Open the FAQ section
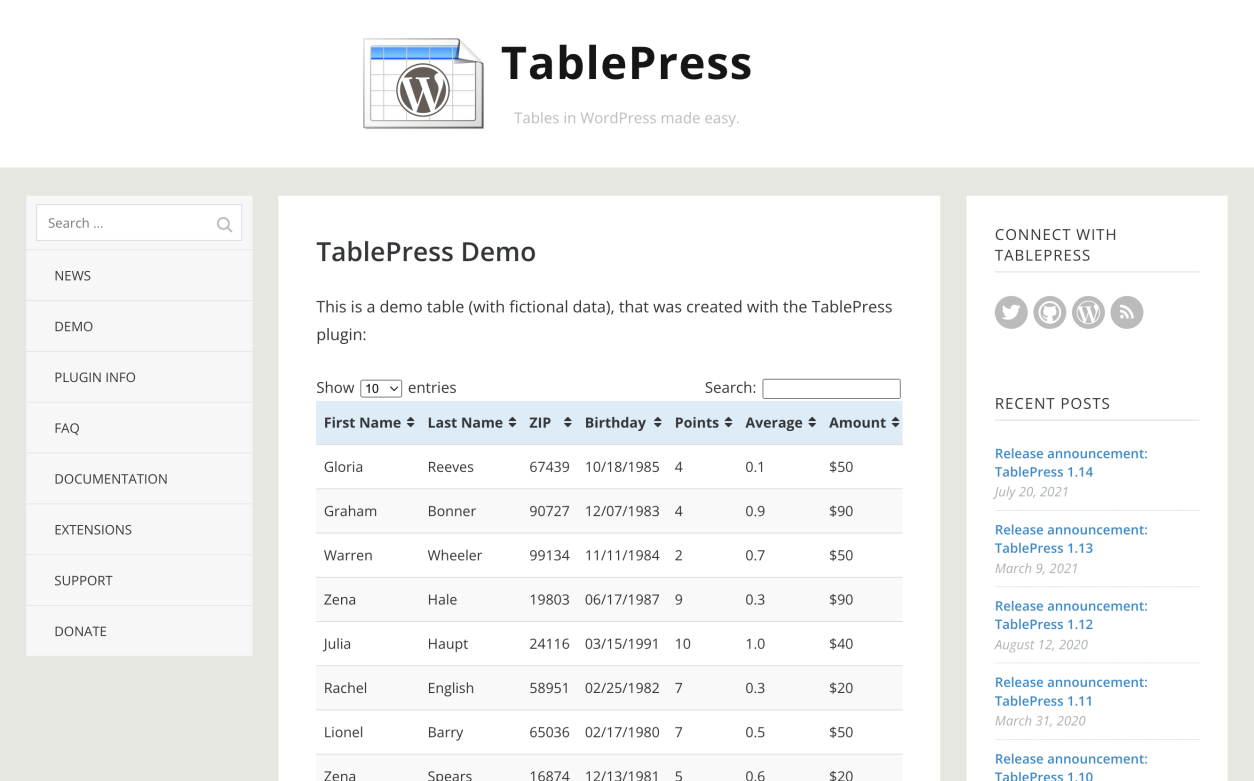Image resolution: width=1254 pixels, height=781 pixels. click(67, 427)
